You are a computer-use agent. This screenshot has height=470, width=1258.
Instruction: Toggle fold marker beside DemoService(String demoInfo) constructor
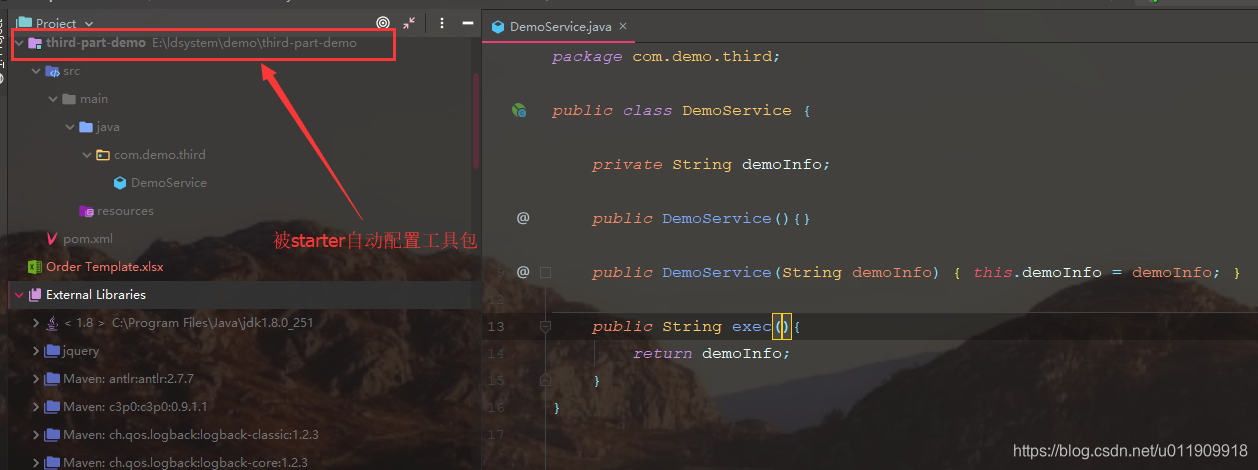545,272
